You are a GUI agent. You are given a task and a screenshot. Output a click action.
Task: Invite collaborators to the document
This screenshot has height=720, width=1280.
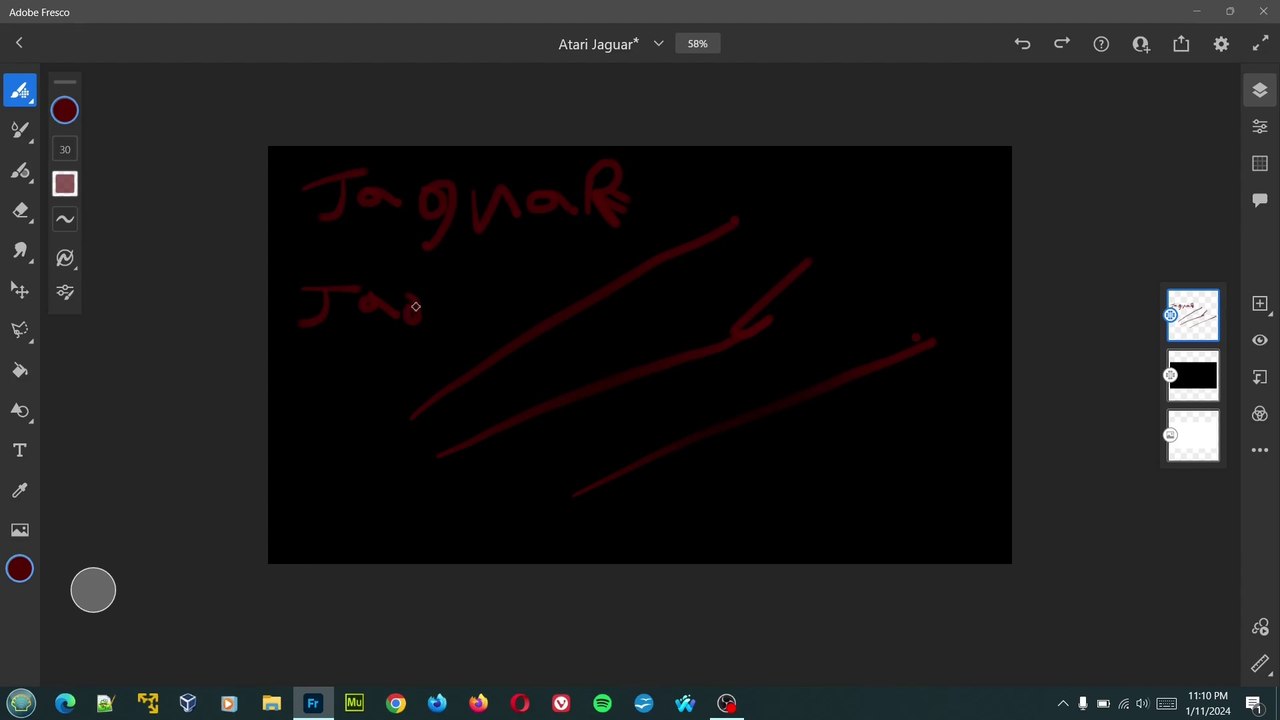point(1141,44)
